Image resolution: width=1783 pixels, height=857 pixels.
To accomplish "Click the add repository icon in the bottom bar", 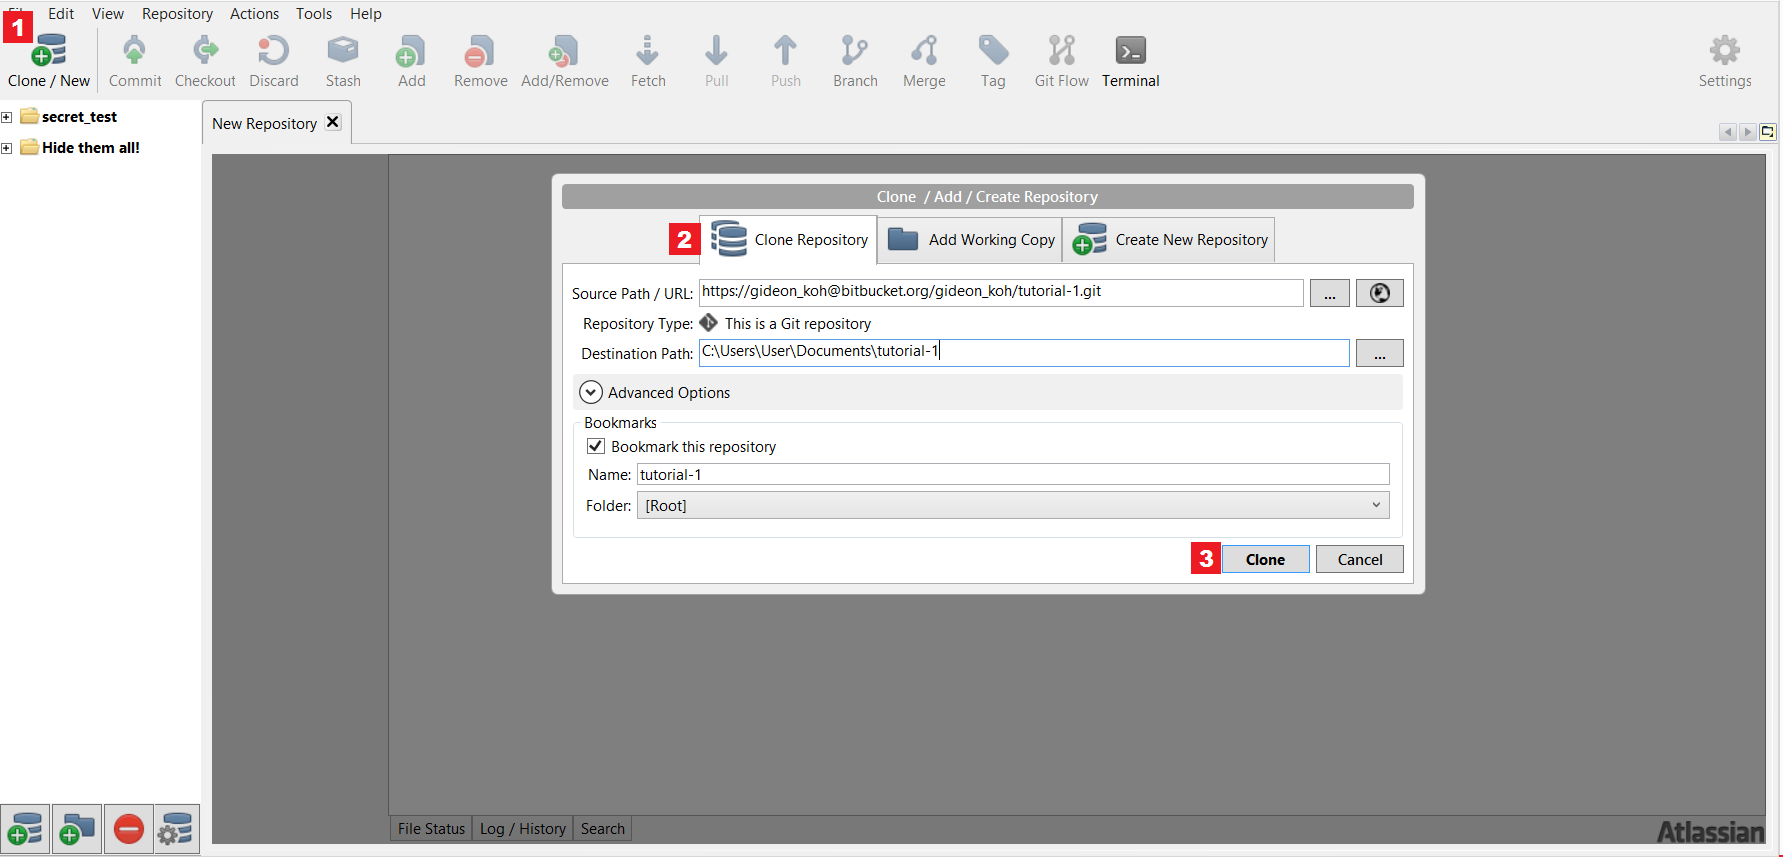I will [x=25, y=829].
